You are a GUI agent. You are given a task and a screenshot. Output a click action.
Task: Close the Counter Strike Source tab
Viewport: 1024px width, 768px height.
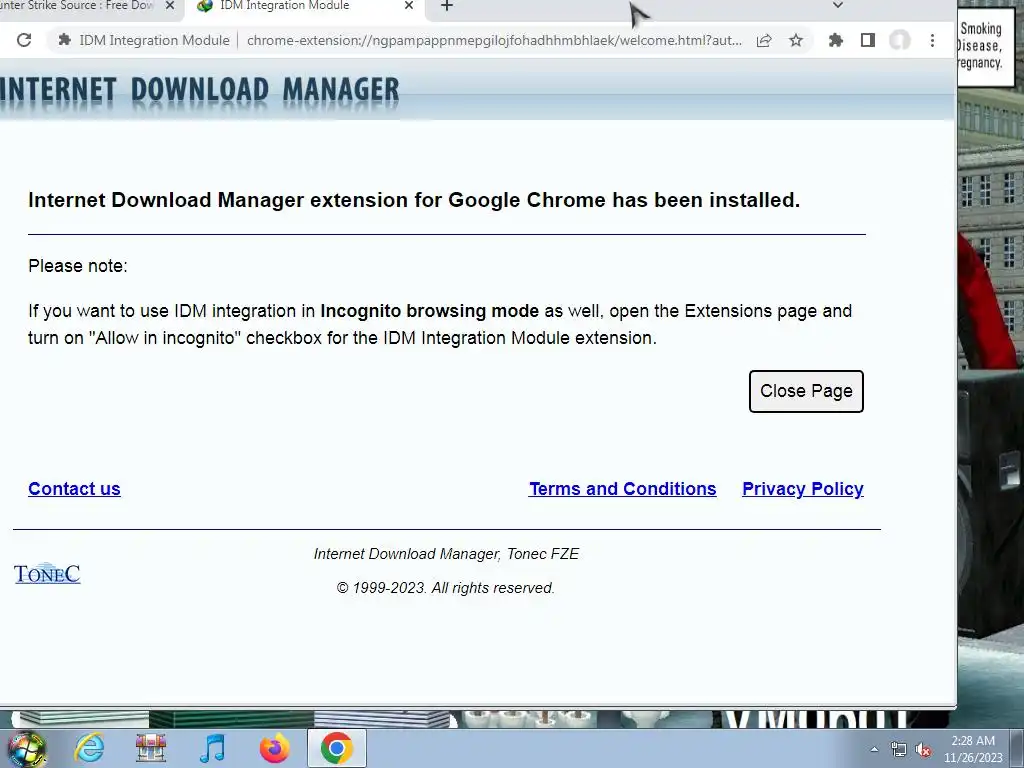click(170, 5)
